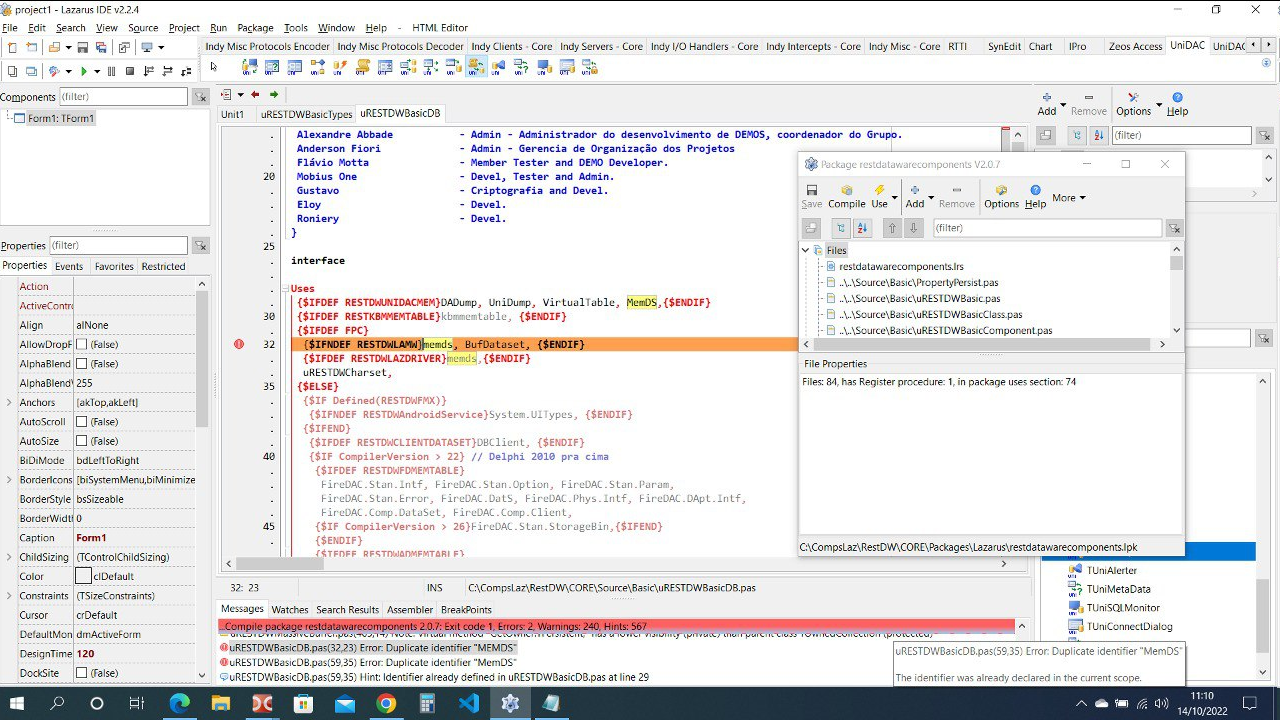Open the More dropdown in package editor
This screenshot has height=720, width=1280.
pyautogui.click(x=1068, y=198)
